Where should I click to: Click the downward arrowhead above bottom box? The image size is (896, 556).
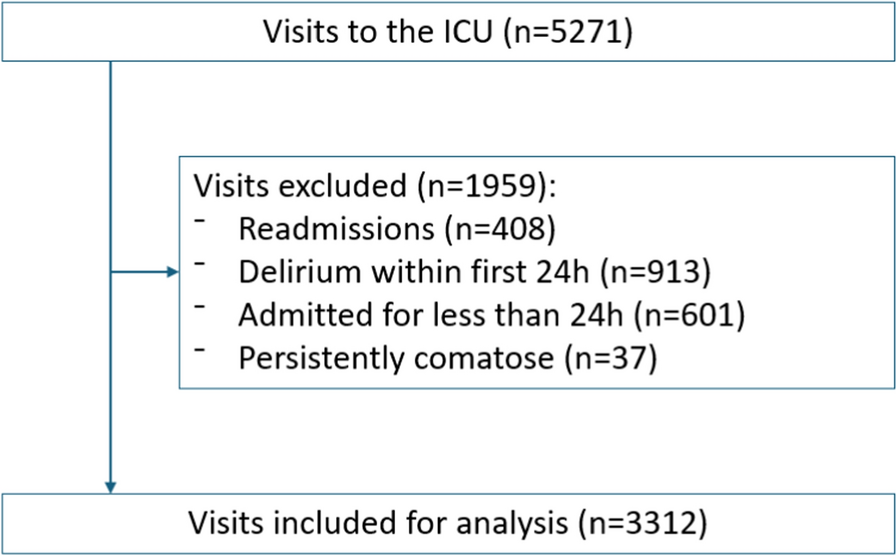click(110, 485)
